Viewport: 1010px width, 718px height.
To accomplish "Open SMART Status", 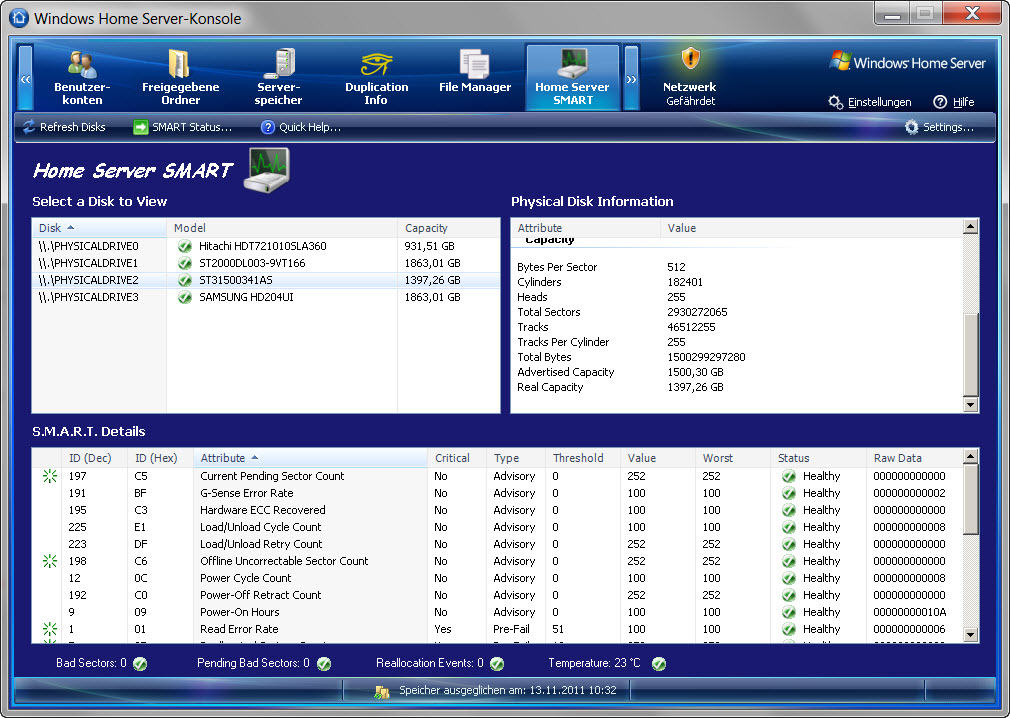I will (x=183, y=127).
